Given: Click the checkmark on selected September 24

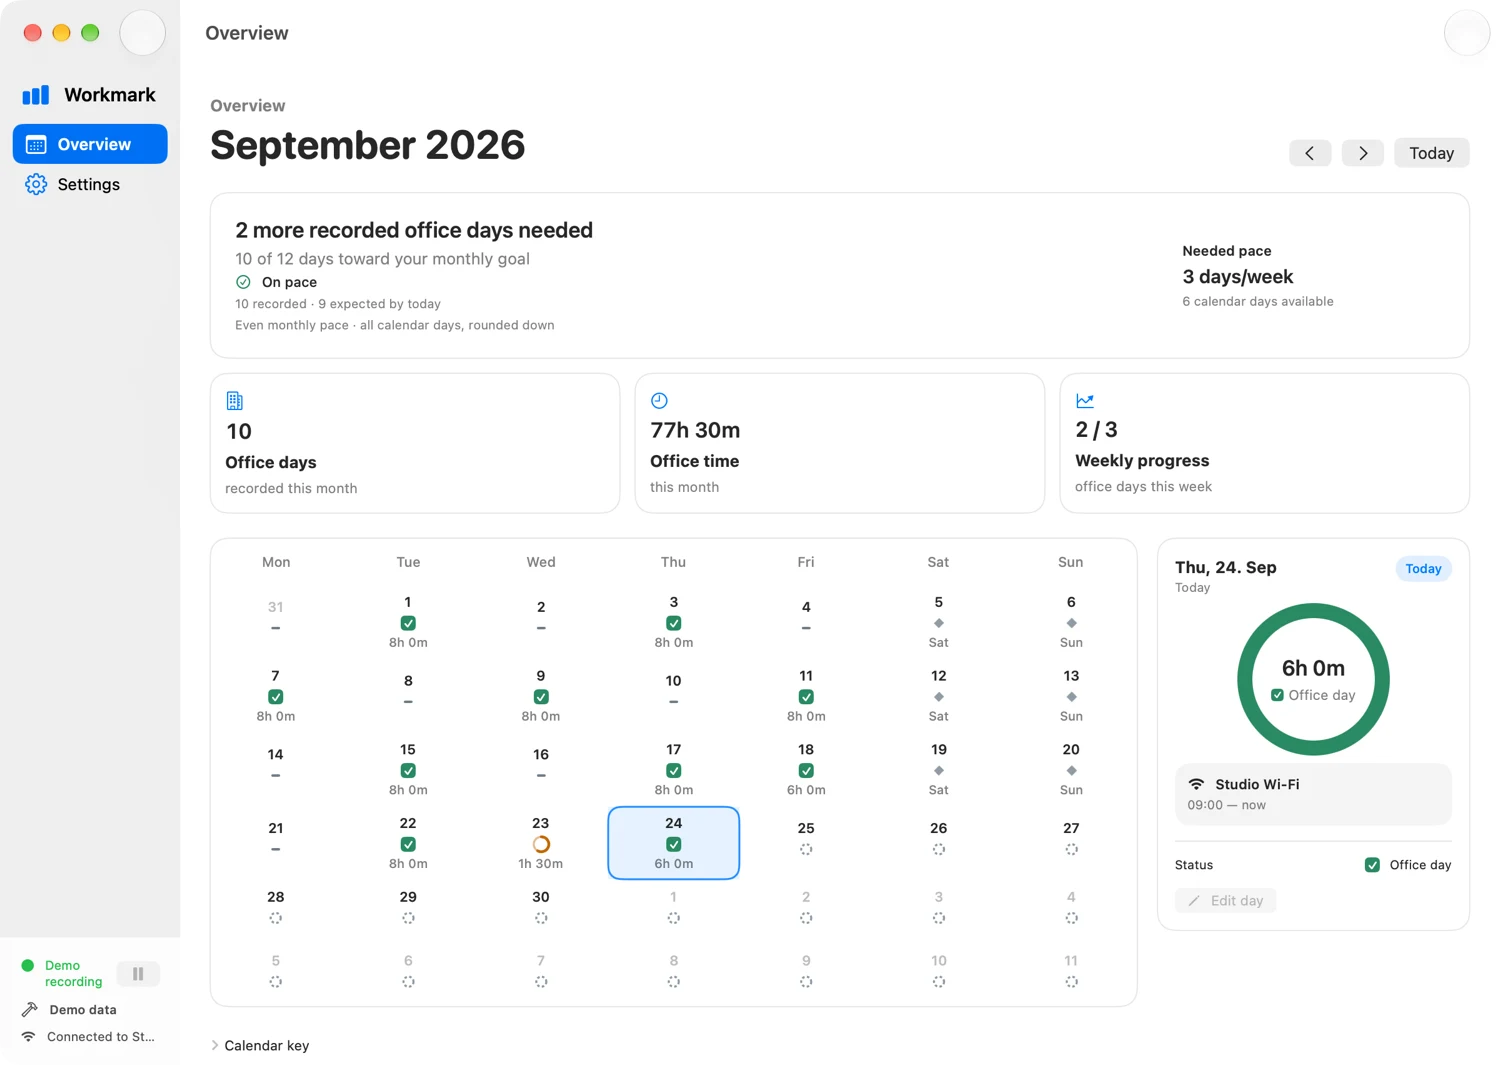Looking at the screenshot, I should [x=674, y=845].
